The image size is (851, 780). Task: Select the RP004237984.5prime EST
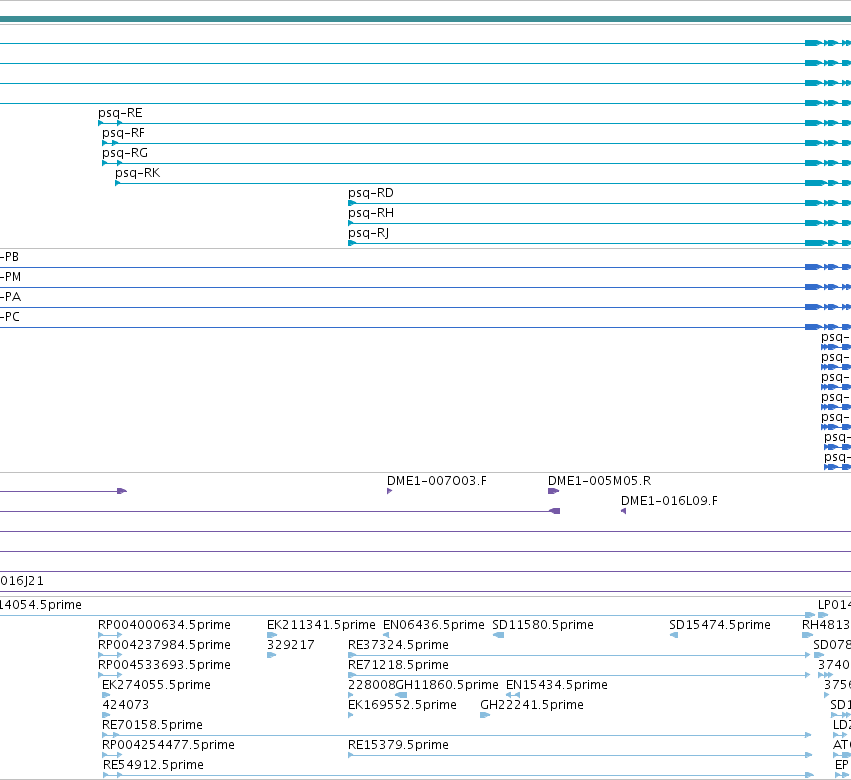(x=164, y=645)
